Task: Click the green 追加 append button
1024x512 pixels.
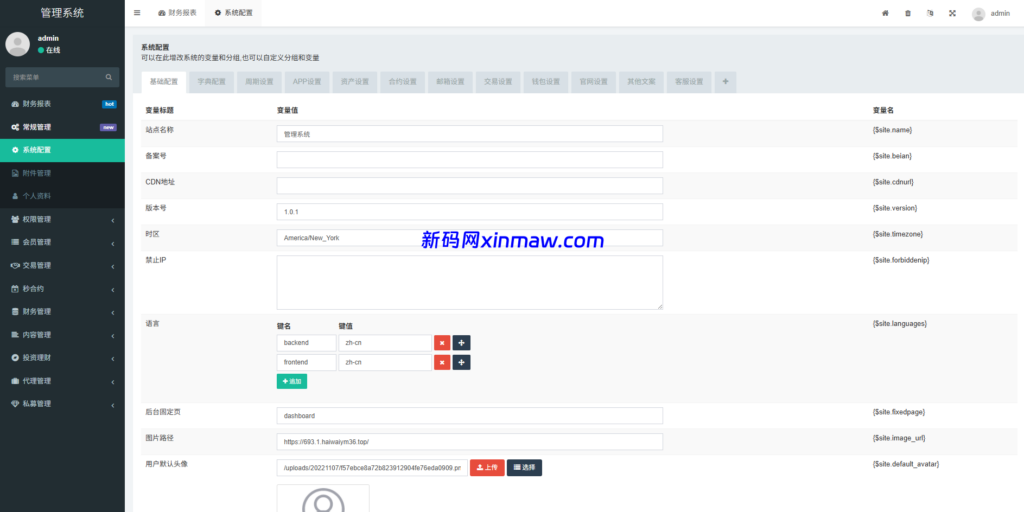Action: [292, 381]
